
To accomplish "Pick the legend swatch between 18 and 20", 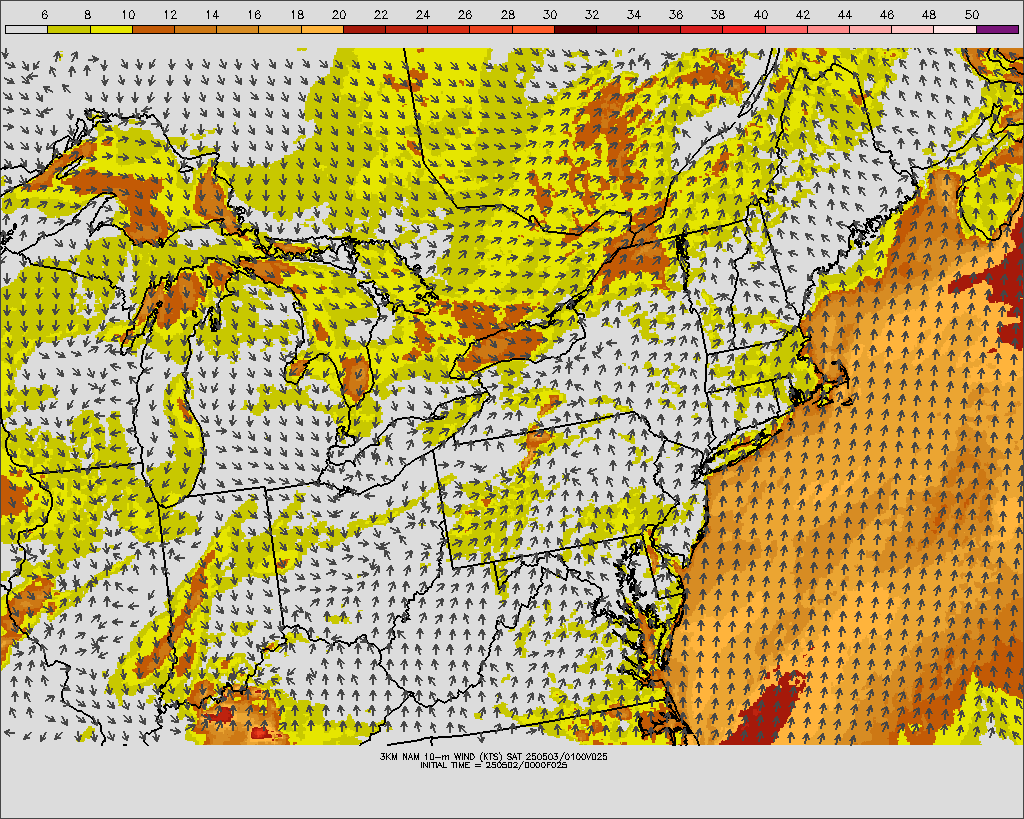I will [322, 29].
